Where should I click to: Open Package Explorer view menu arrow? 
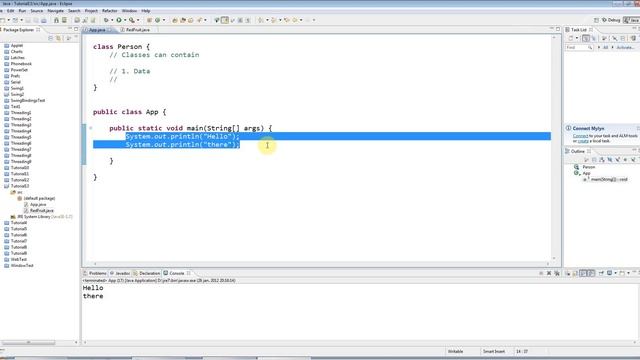point(76,38)
